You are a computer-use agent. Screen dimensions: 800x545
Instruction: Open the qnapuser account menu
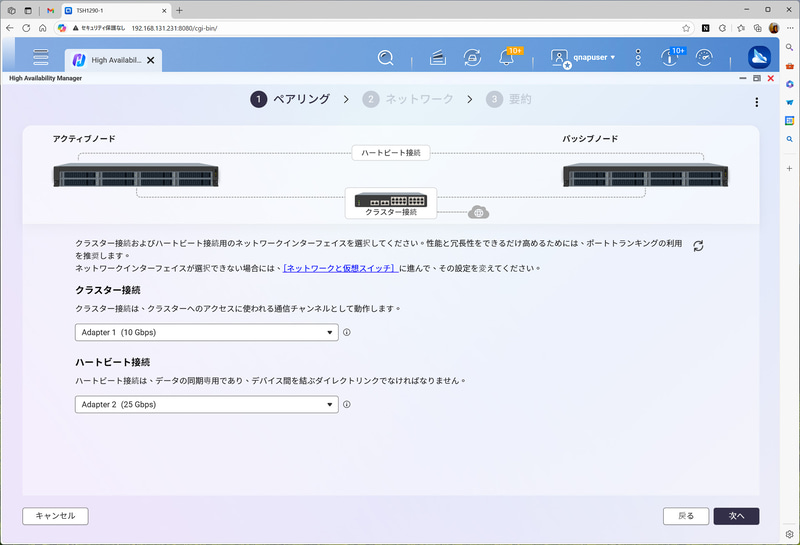point(583,58)
